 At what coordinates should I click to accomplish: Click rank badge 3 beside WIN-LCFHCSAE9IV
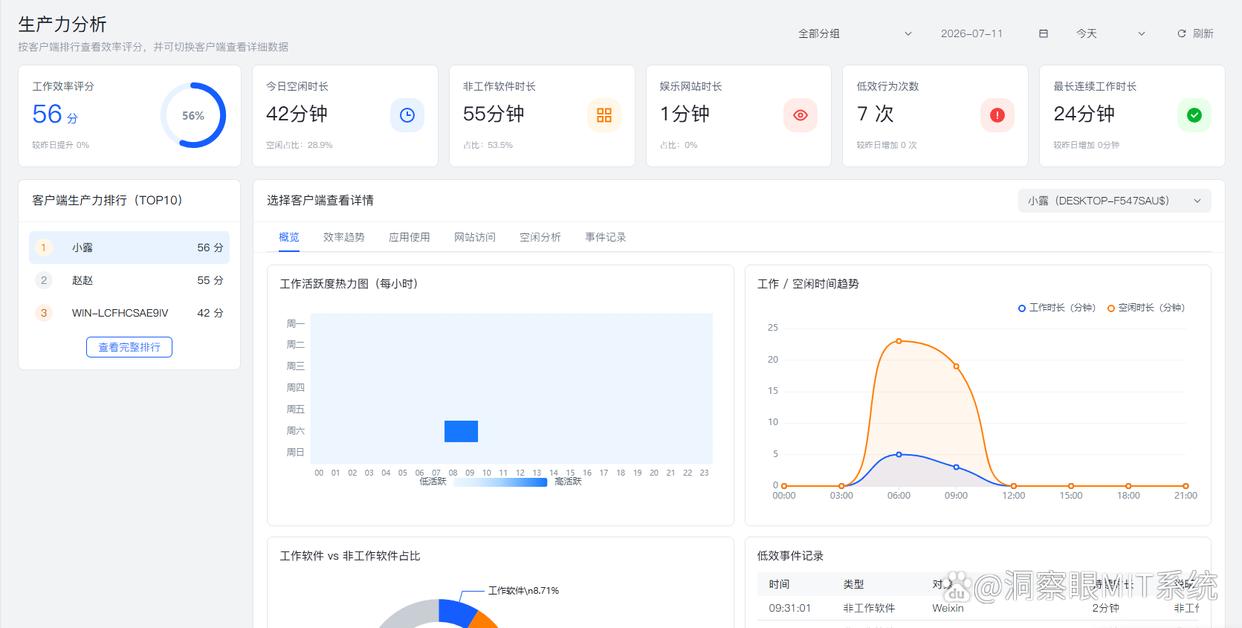(43, 313)
